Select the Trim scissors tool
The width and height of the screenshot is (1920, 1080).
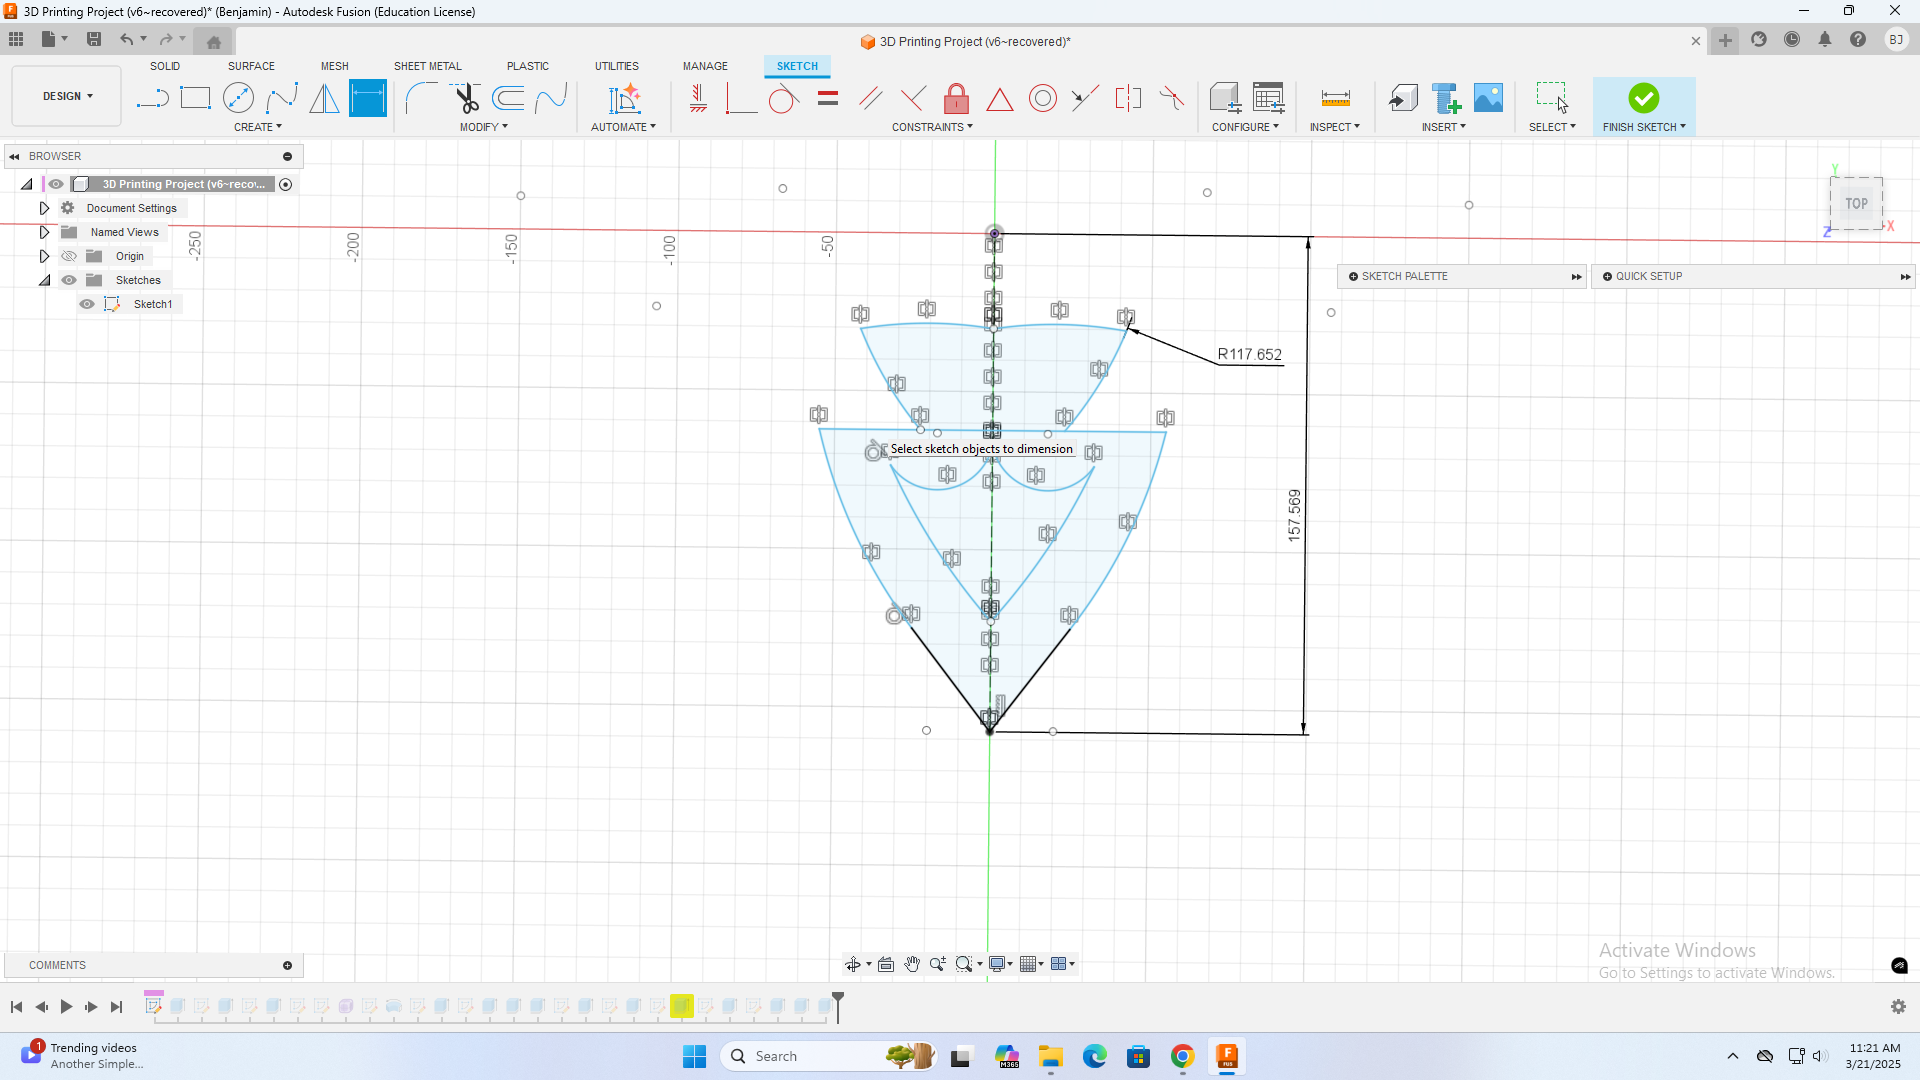(466, 98)
